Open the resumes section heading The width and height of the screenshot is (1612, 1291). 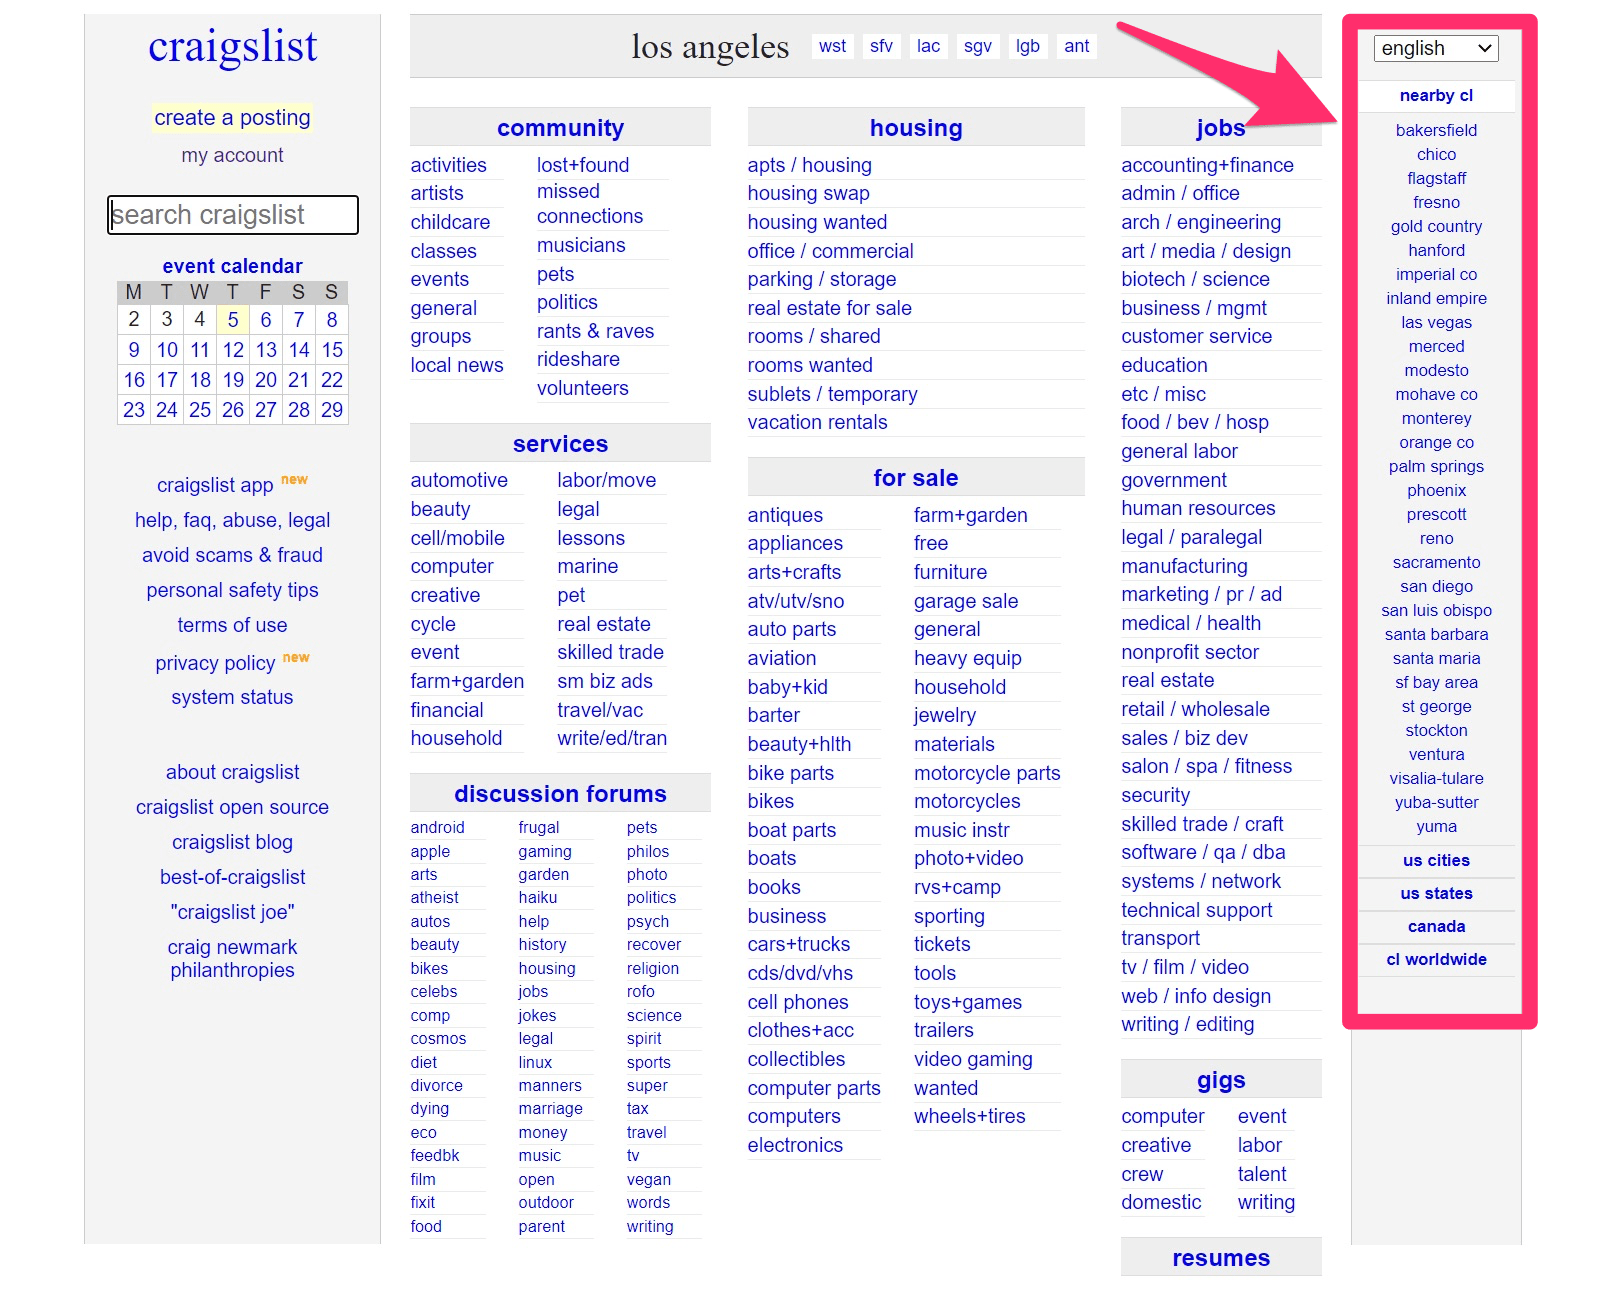[1221, 1258]
